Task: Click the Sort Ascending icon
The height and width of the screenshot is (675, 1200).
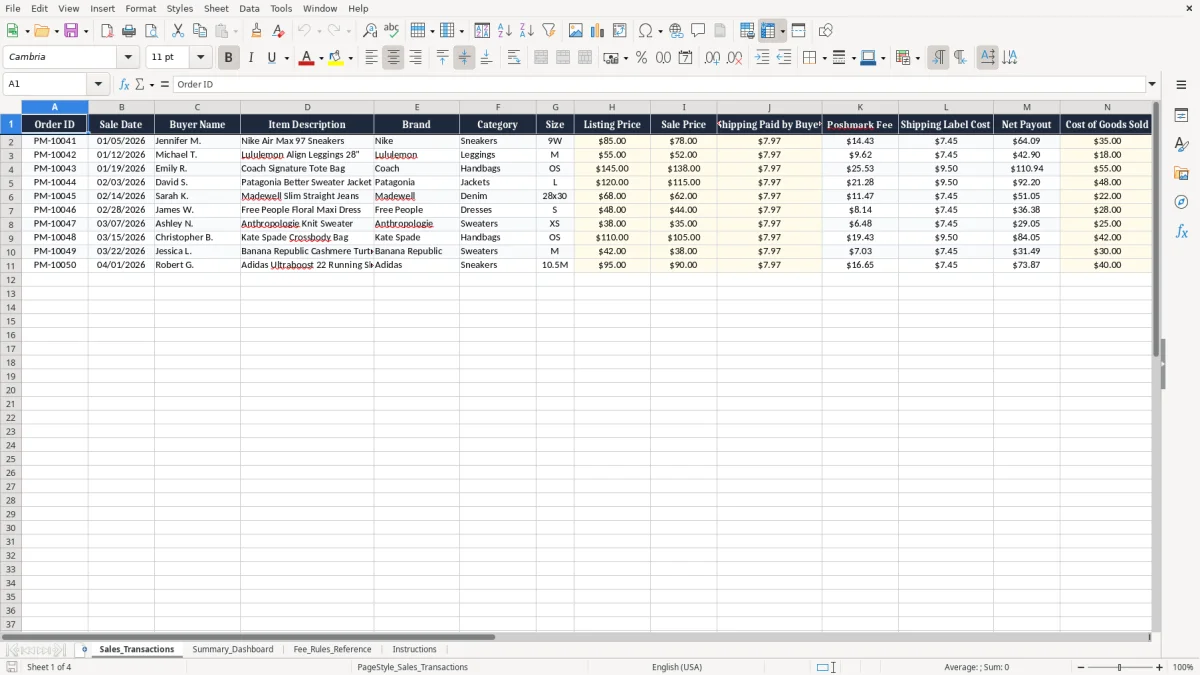Action: click(x=505, y=31)
